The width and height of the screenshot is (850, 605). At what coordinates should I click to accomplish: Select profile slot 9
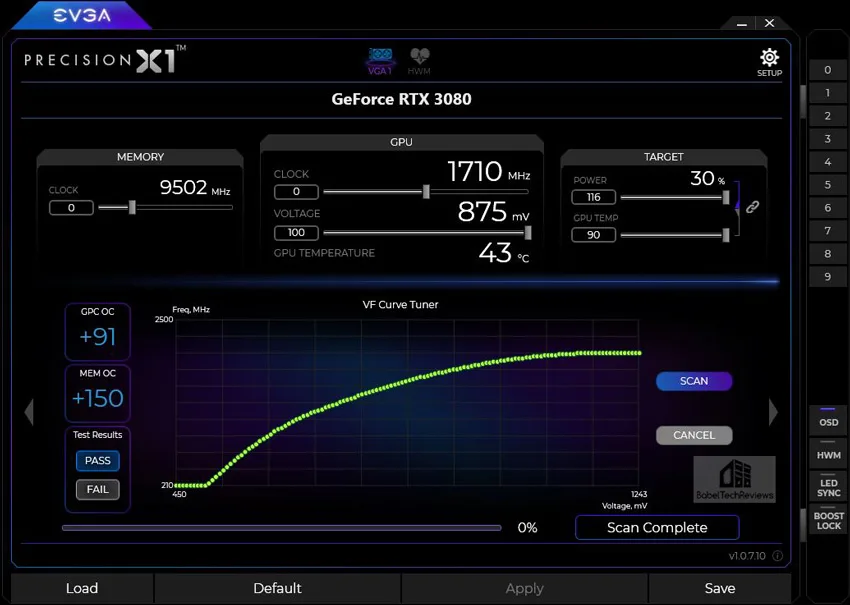[x=827, y=277]
